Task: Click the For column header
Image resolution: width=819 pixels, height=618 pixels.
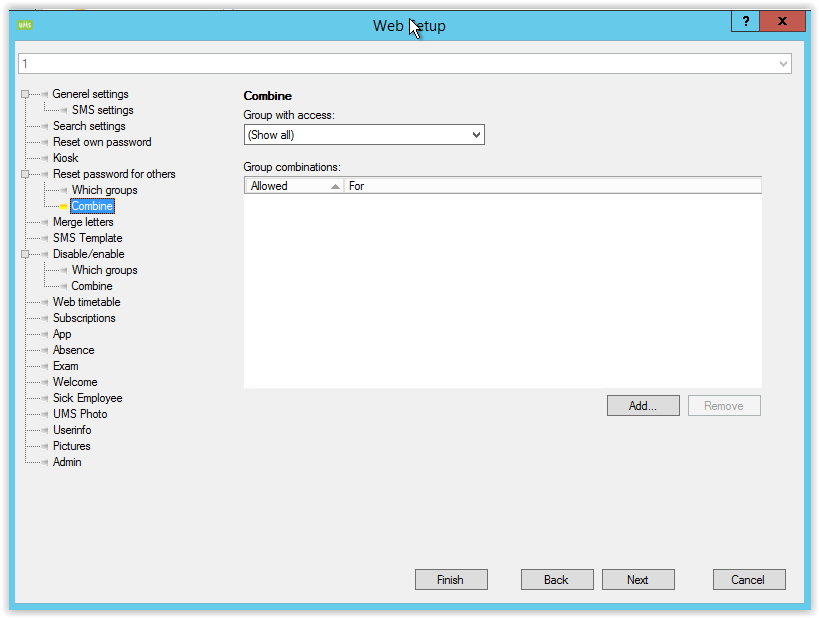Action: [550, 186]
